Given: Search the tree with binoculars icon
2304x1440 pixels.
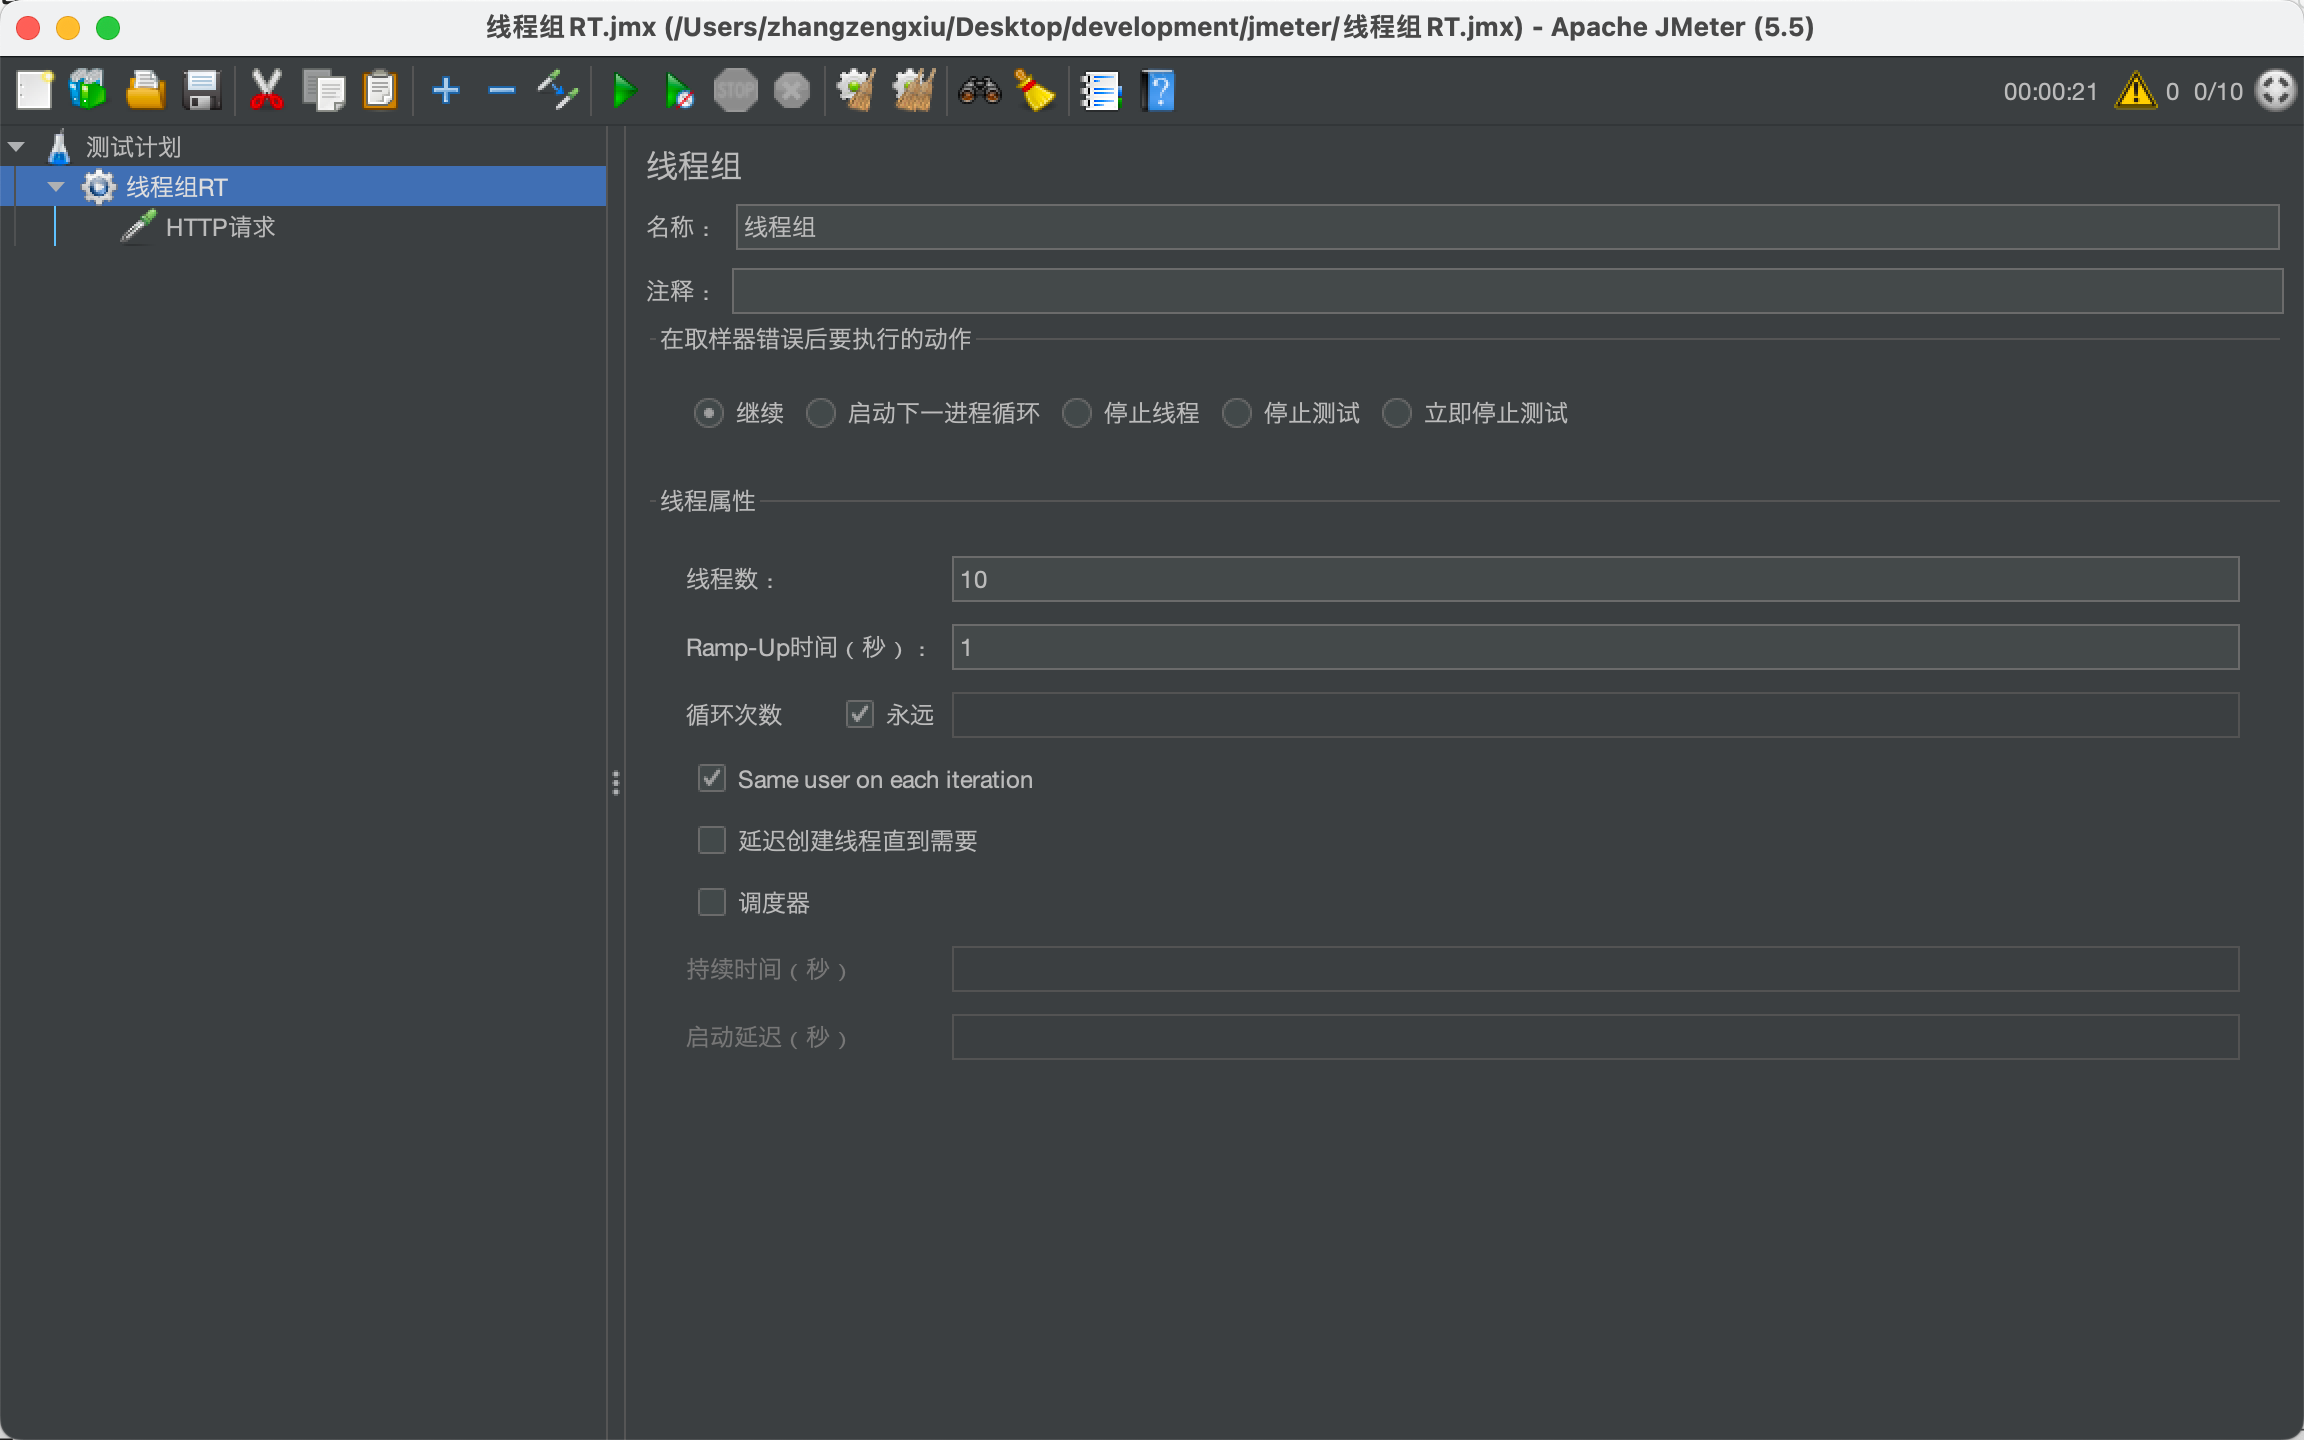Looking at the screenshot, I should point(979,91).
